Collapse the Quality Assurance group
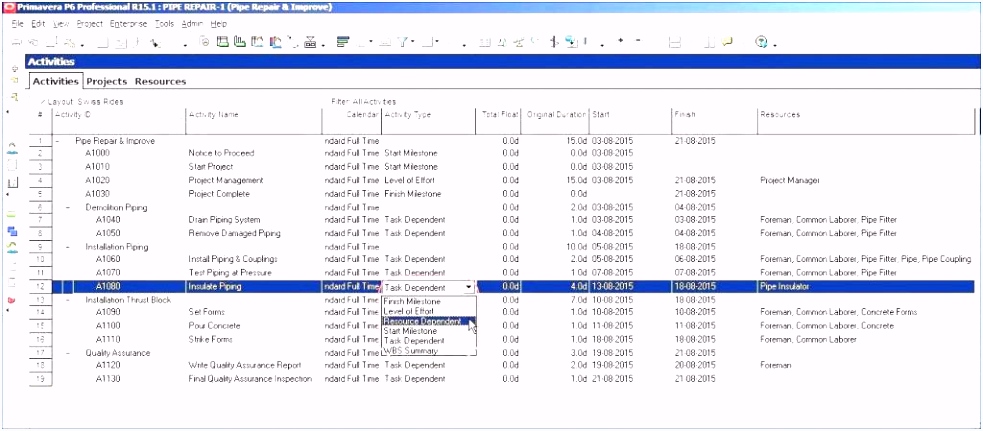 (x=68, y=353)
